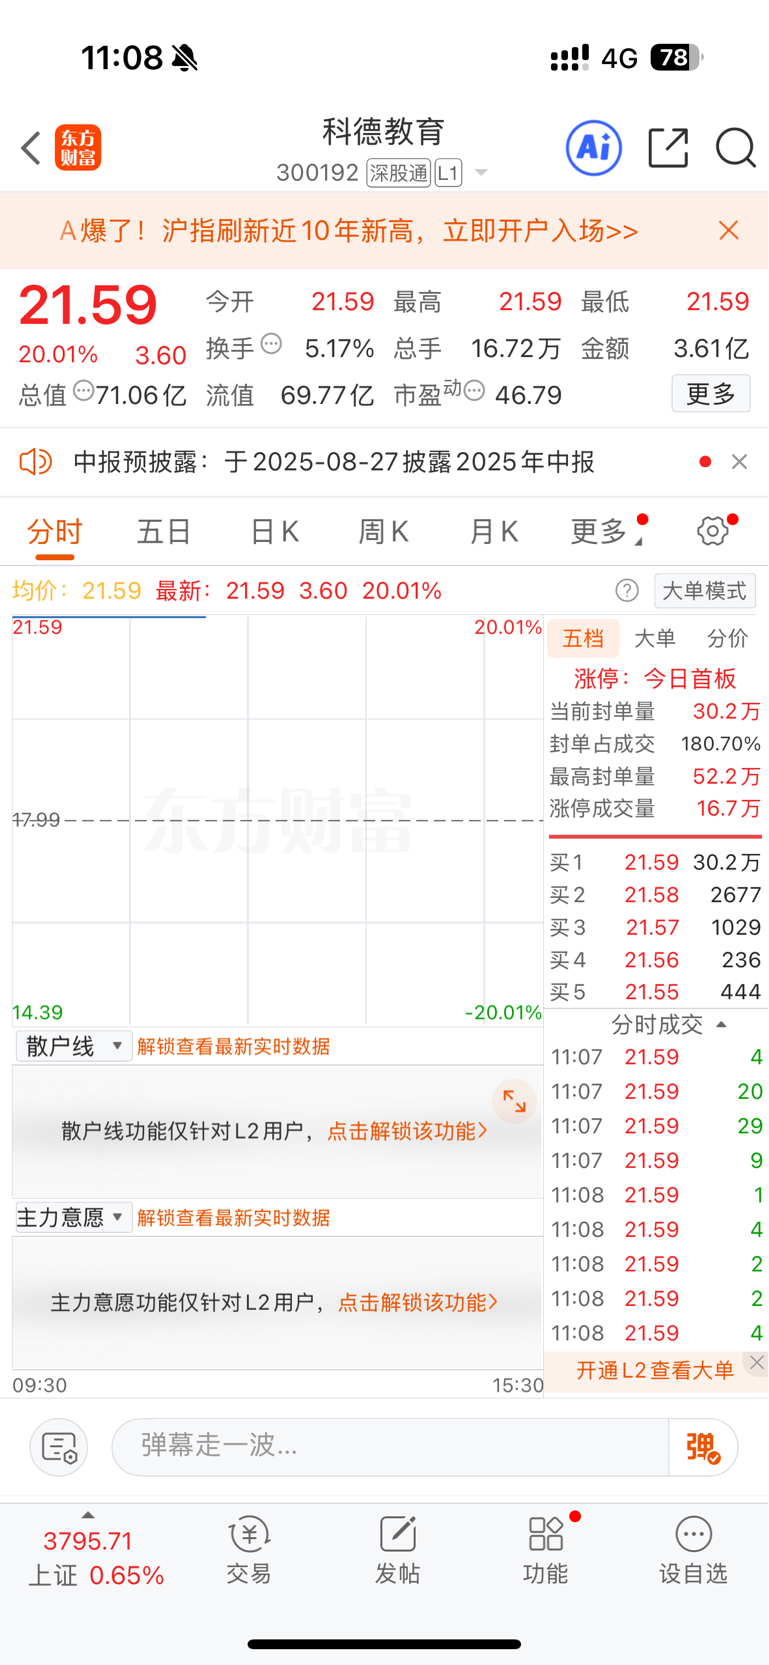Image resolution: width=769 pixels, height=1665 pixels.
Task: Switch to the 周K tab
Action: [x=384, y=532]
